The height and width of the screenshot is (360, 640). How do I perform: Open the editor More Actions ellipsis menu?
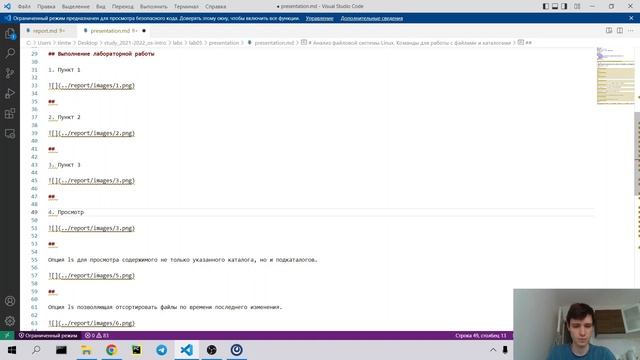tap(631, 31)
